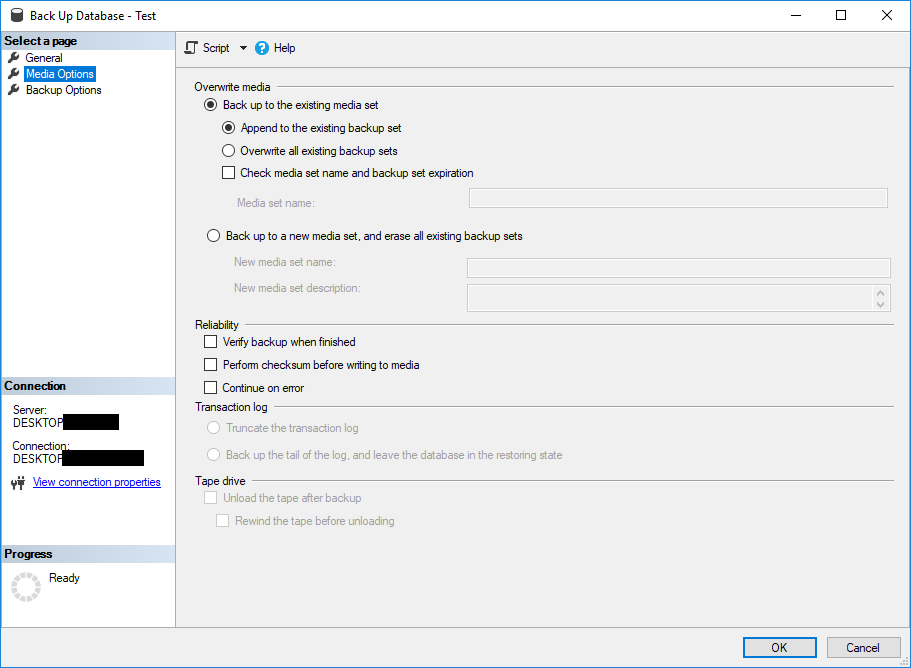
Task: Select Append to the existing backup set
Action: point(228,128)
